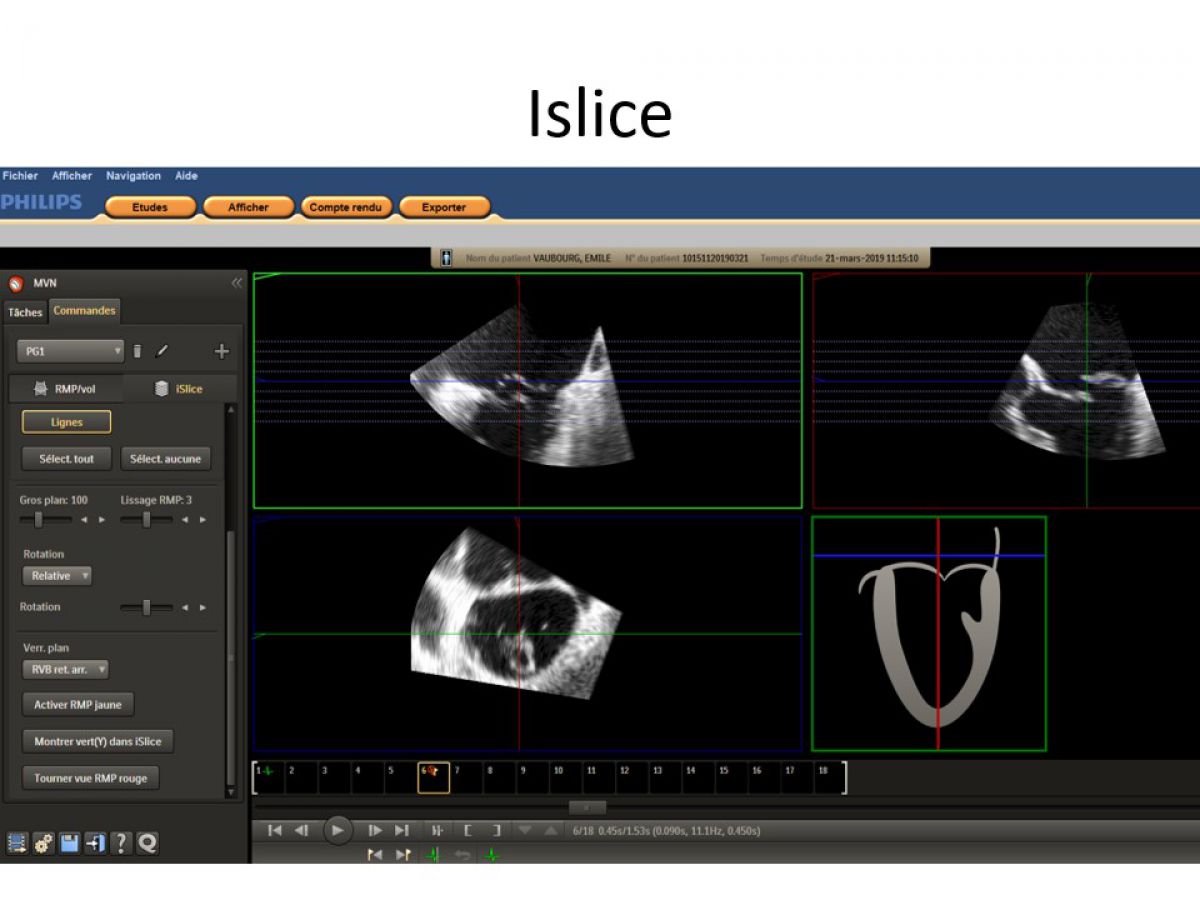Decrease Gros plan with left arrow
The width and height of the screenshot is (1200, 900).
click(x=84, y=520)
